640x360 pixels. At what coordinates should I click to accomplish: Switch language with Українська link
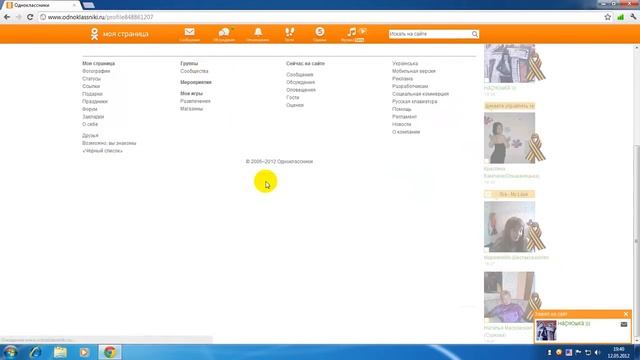coord(405,64)
